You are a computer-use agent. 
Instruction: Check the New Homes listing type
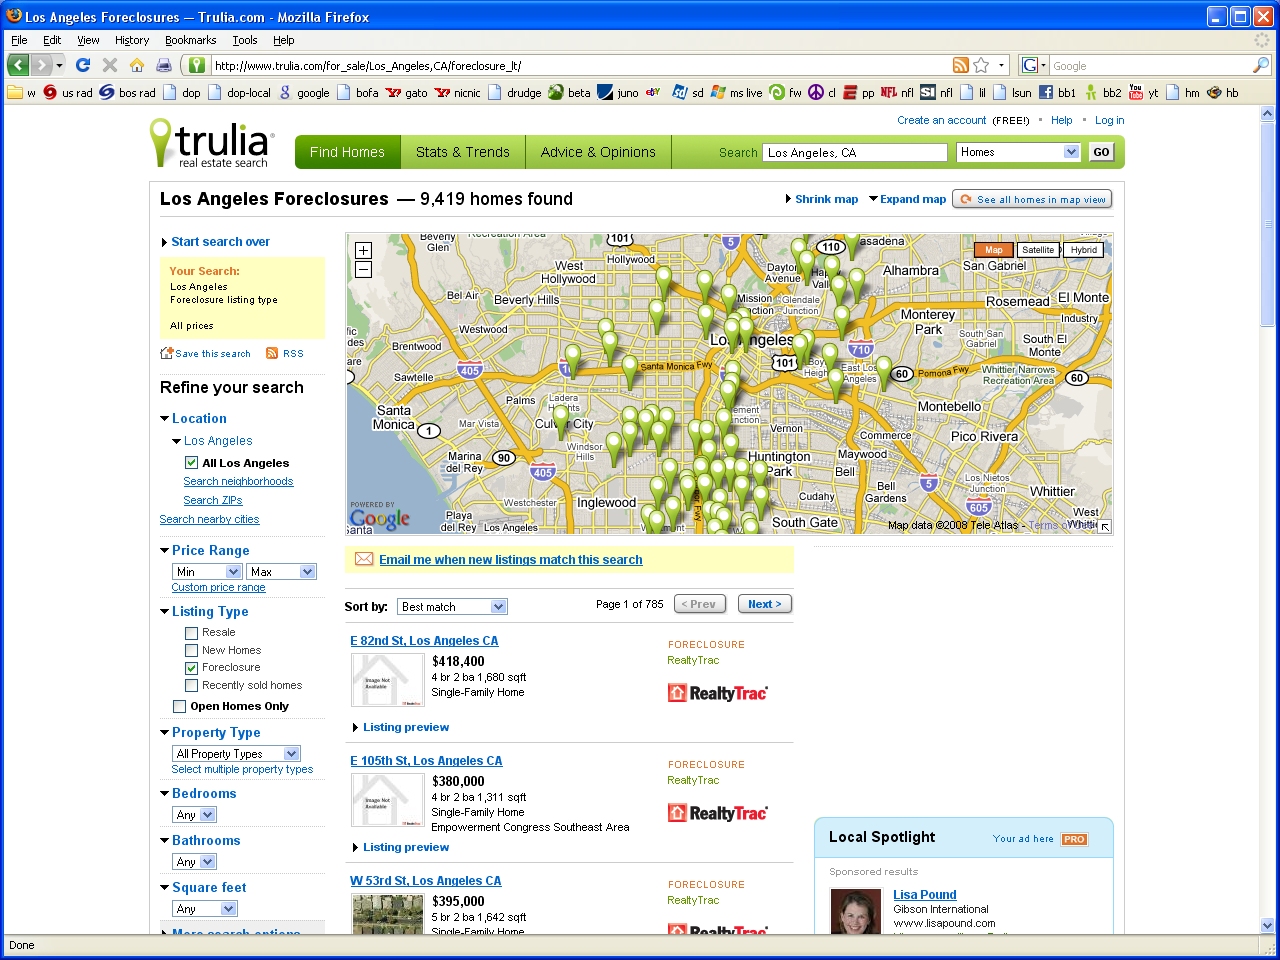tap(191, 650)
